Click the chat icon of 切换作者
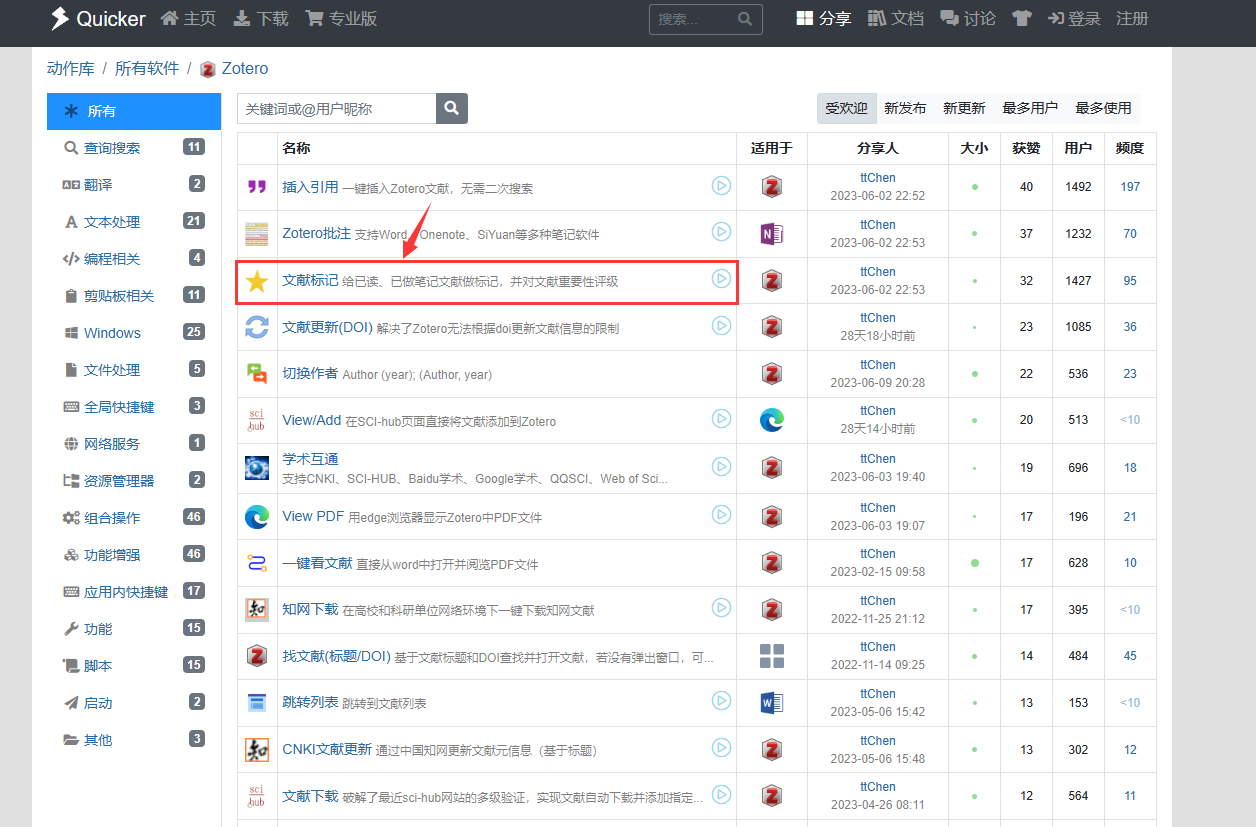Image resolution: width=1256 pixels, height=827 pixels. coord(257,374)
